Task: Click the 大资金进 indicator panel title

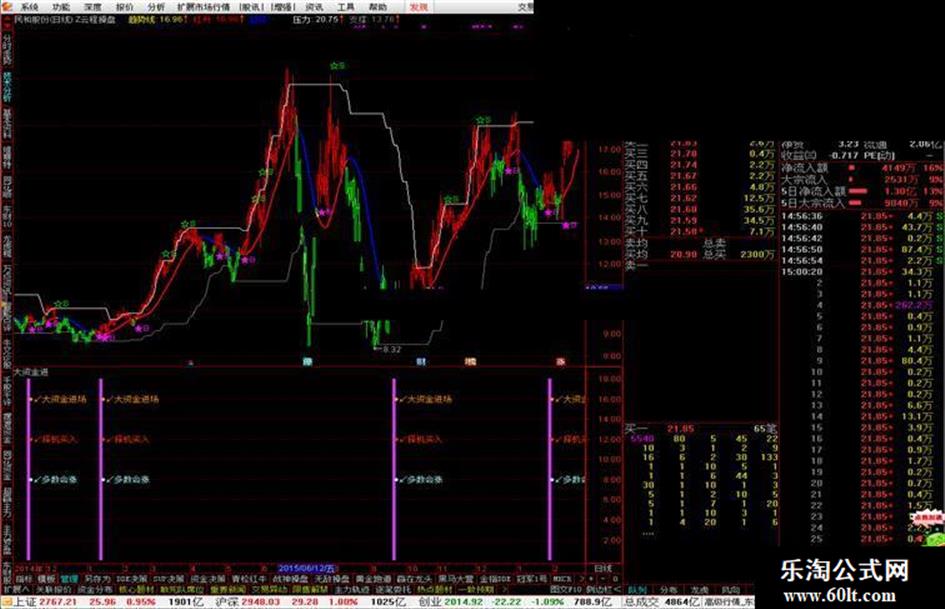Action: [x=31, y=373]
